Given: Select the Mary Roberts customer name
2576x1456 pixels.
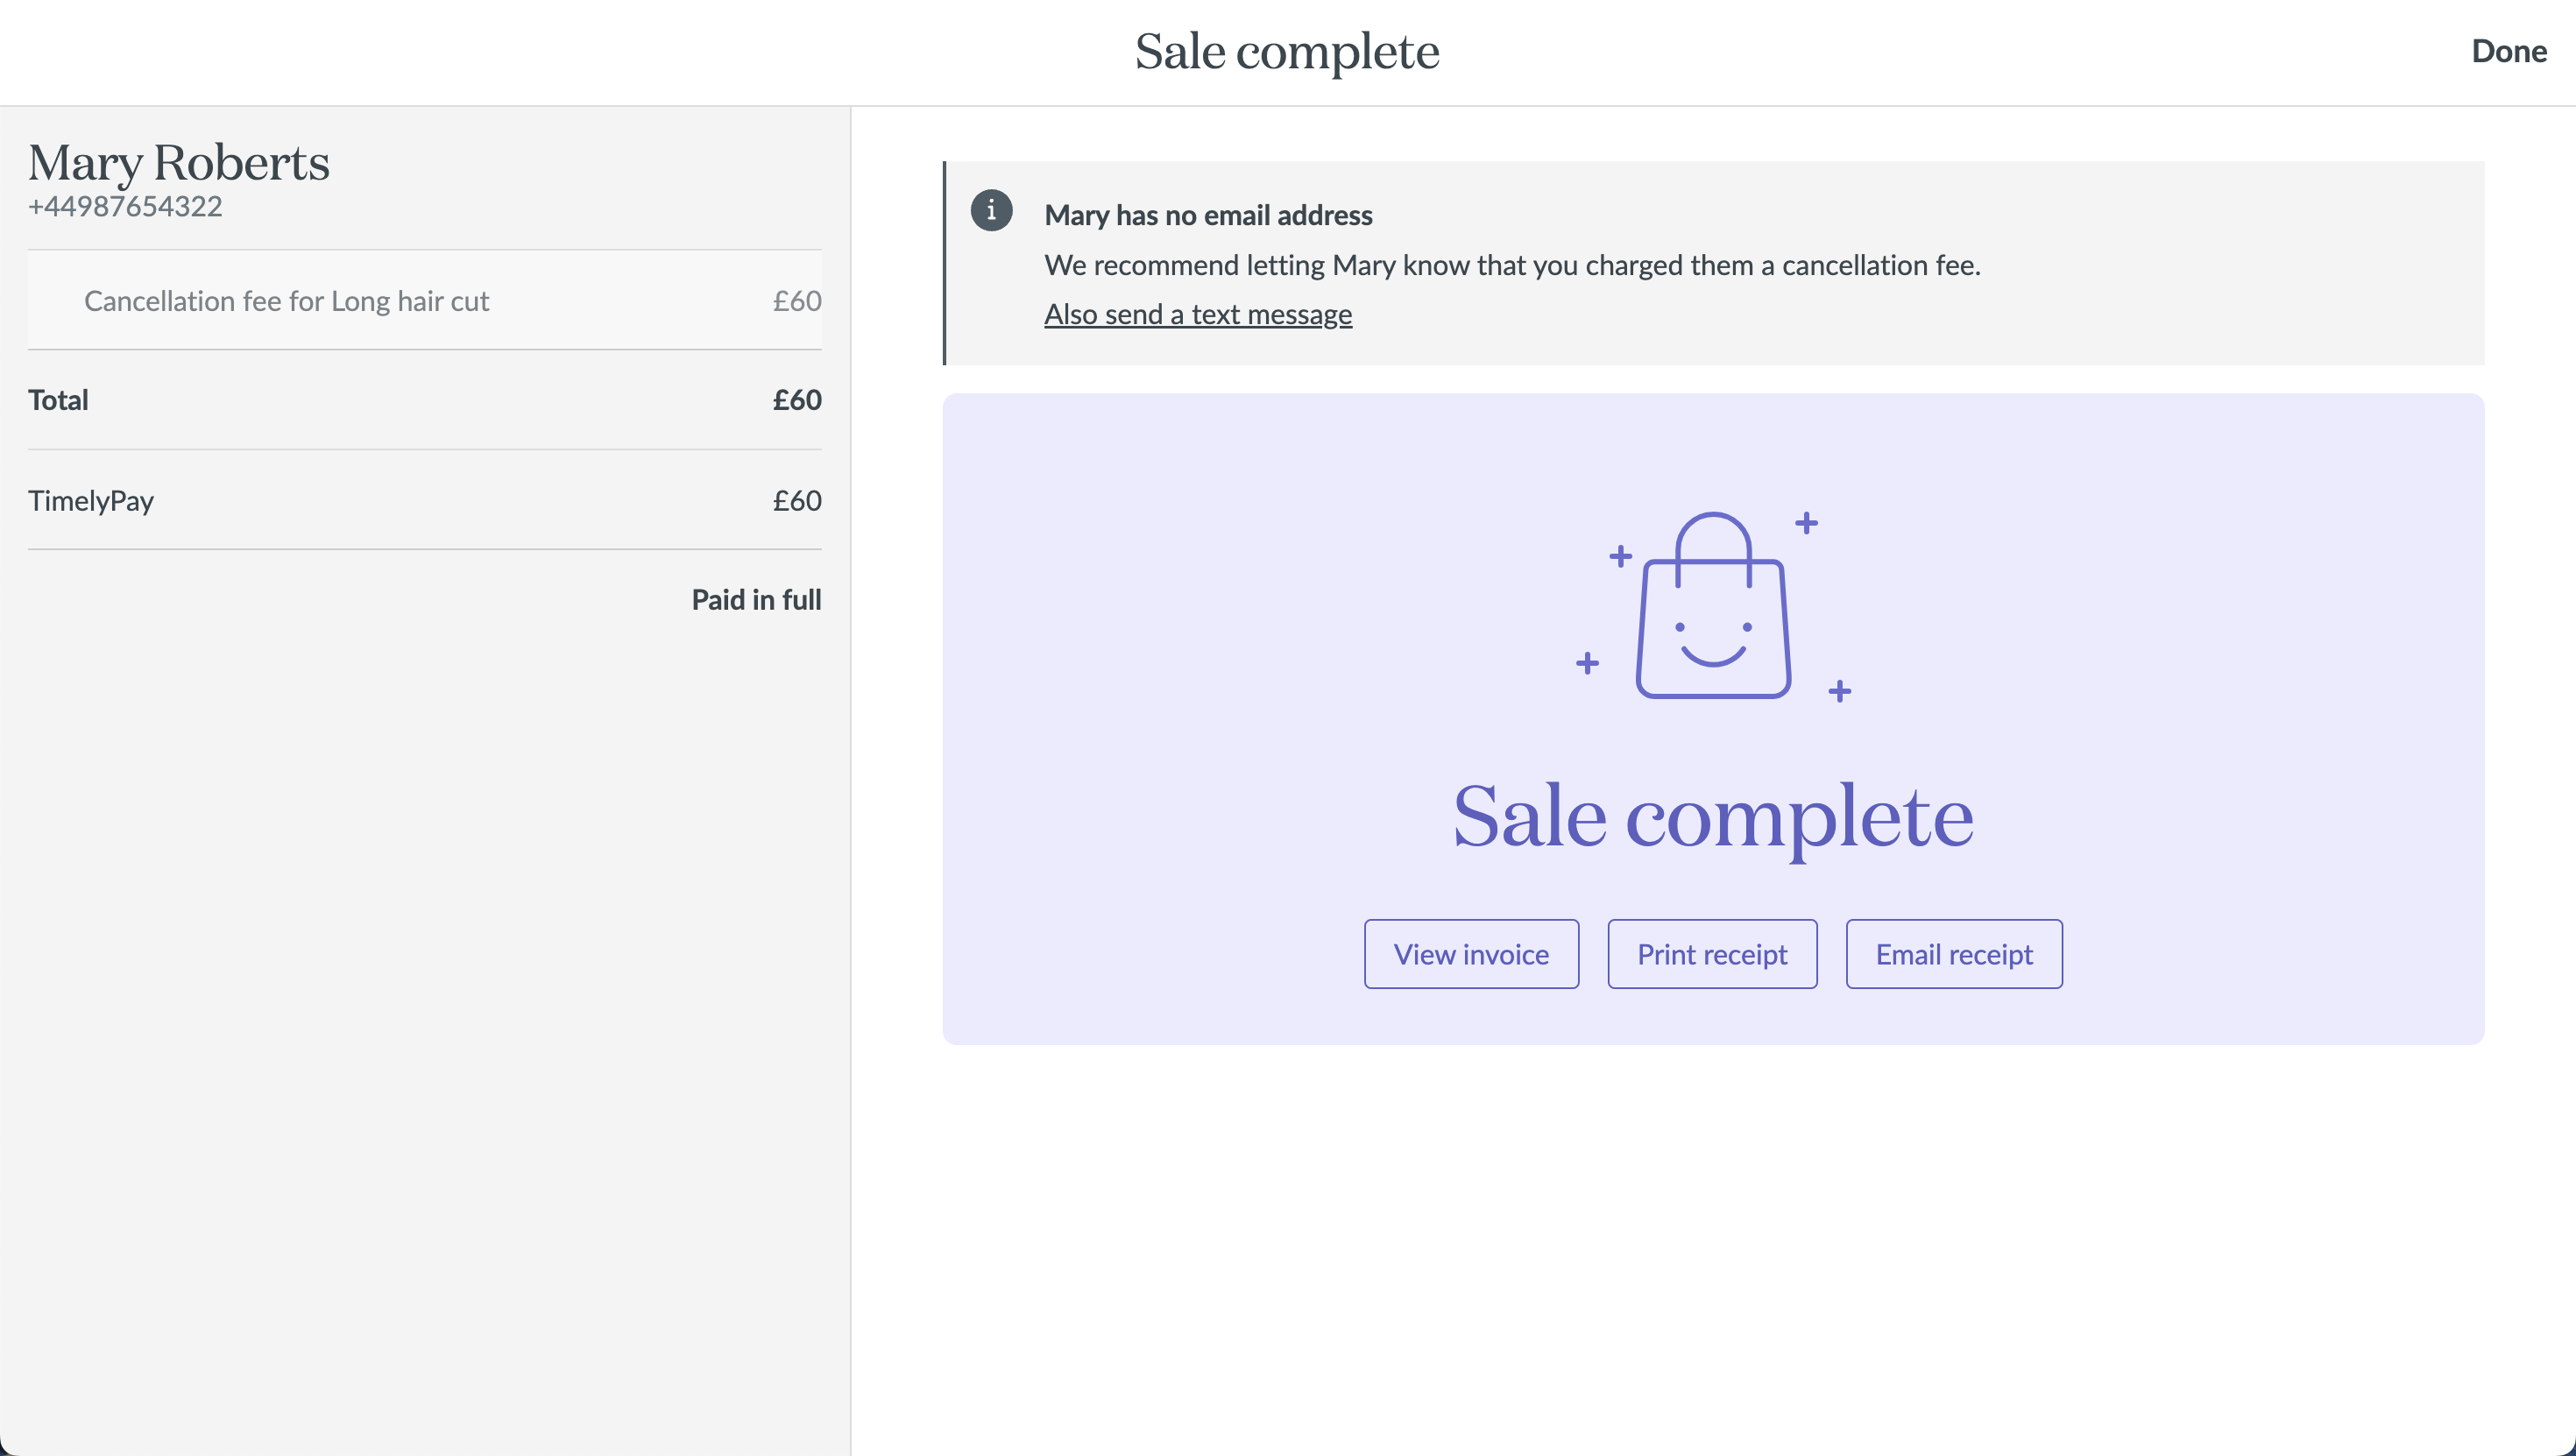Looking at the screenshot, I should 179,163.
